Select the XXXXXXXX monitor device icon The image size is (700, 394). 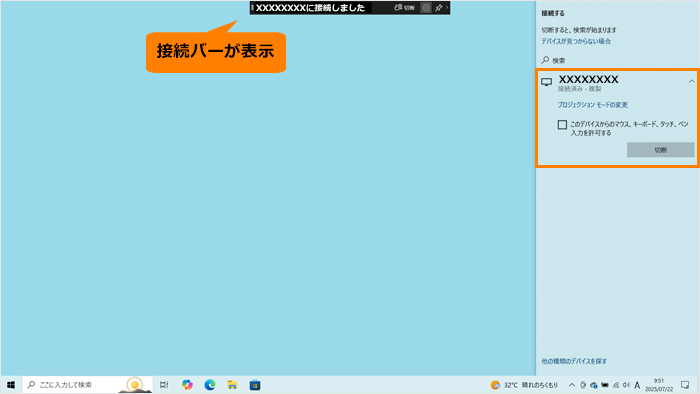tap(546, 82)
